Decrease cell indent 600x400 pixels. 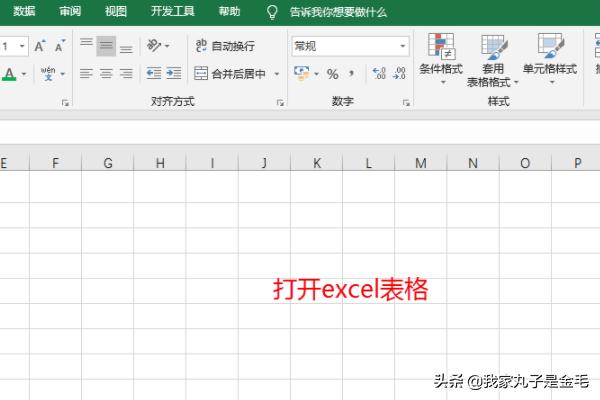[154, 73]
